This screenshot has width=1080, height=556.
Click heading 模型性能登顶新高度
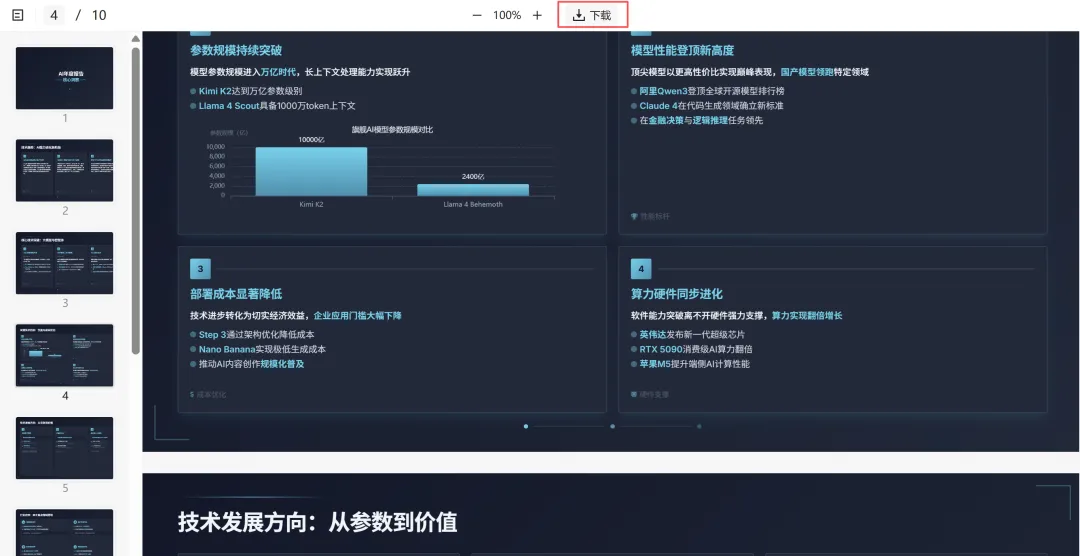tap(683, 50)
